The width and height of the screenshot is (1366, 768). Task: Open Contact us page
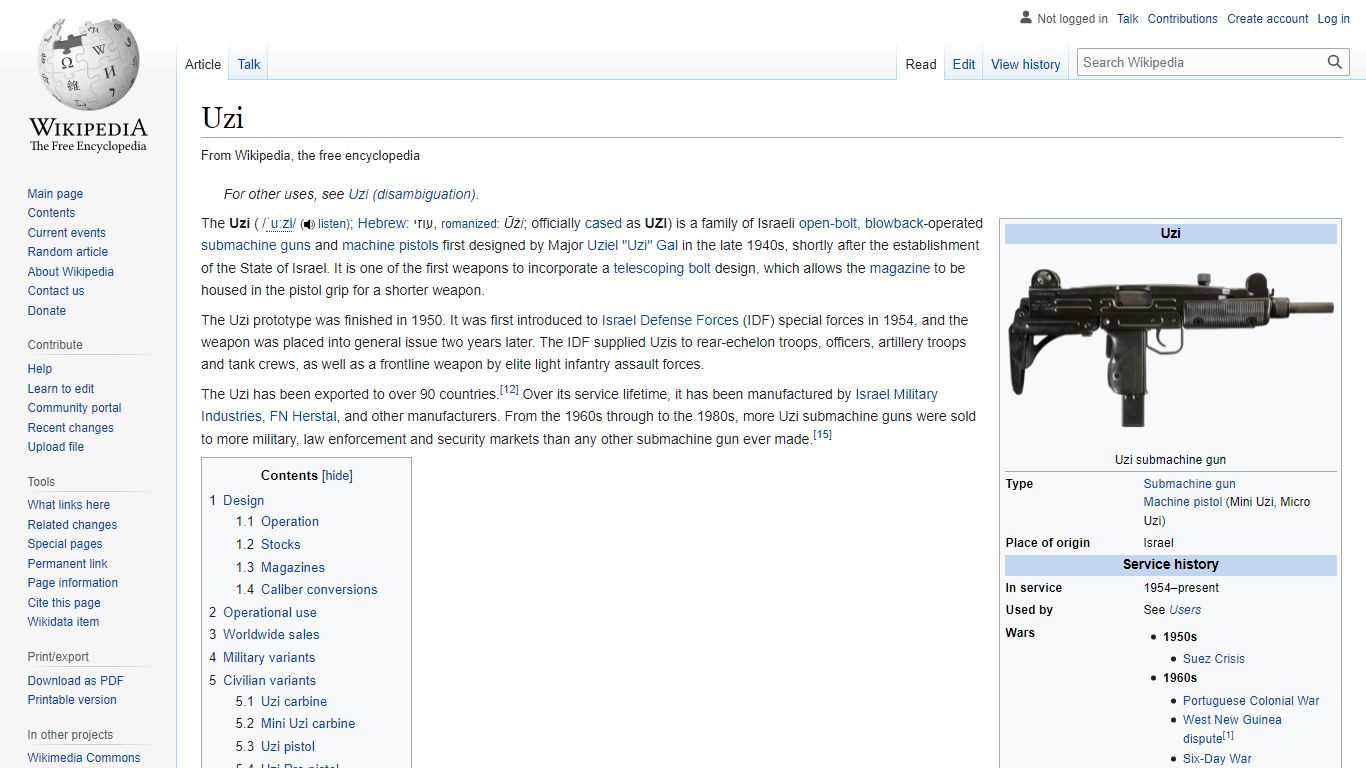click(x=56, y=291)
